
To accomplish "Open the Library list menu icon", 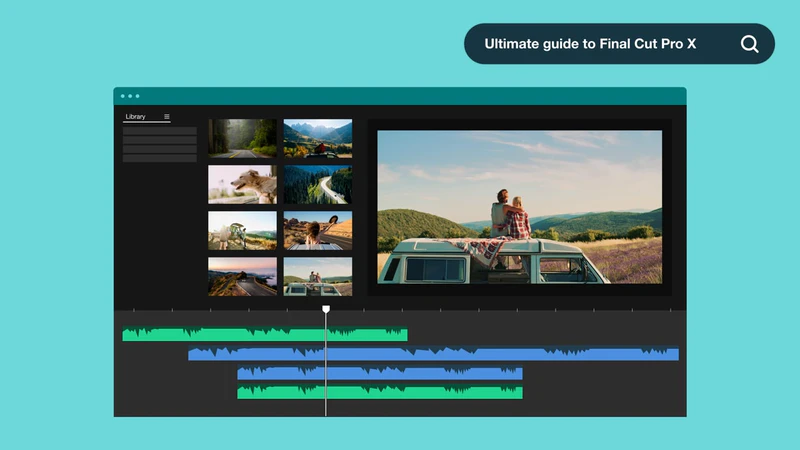I will coord(167,117).
